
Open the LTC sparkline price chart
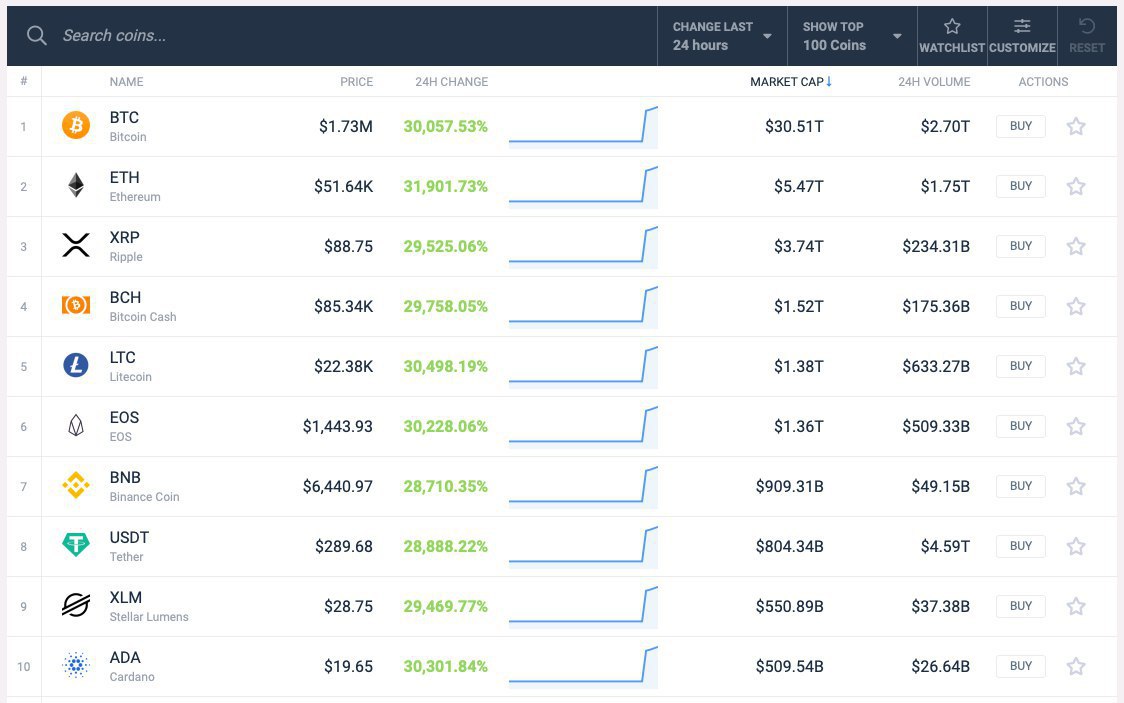(x=583, y=367)
